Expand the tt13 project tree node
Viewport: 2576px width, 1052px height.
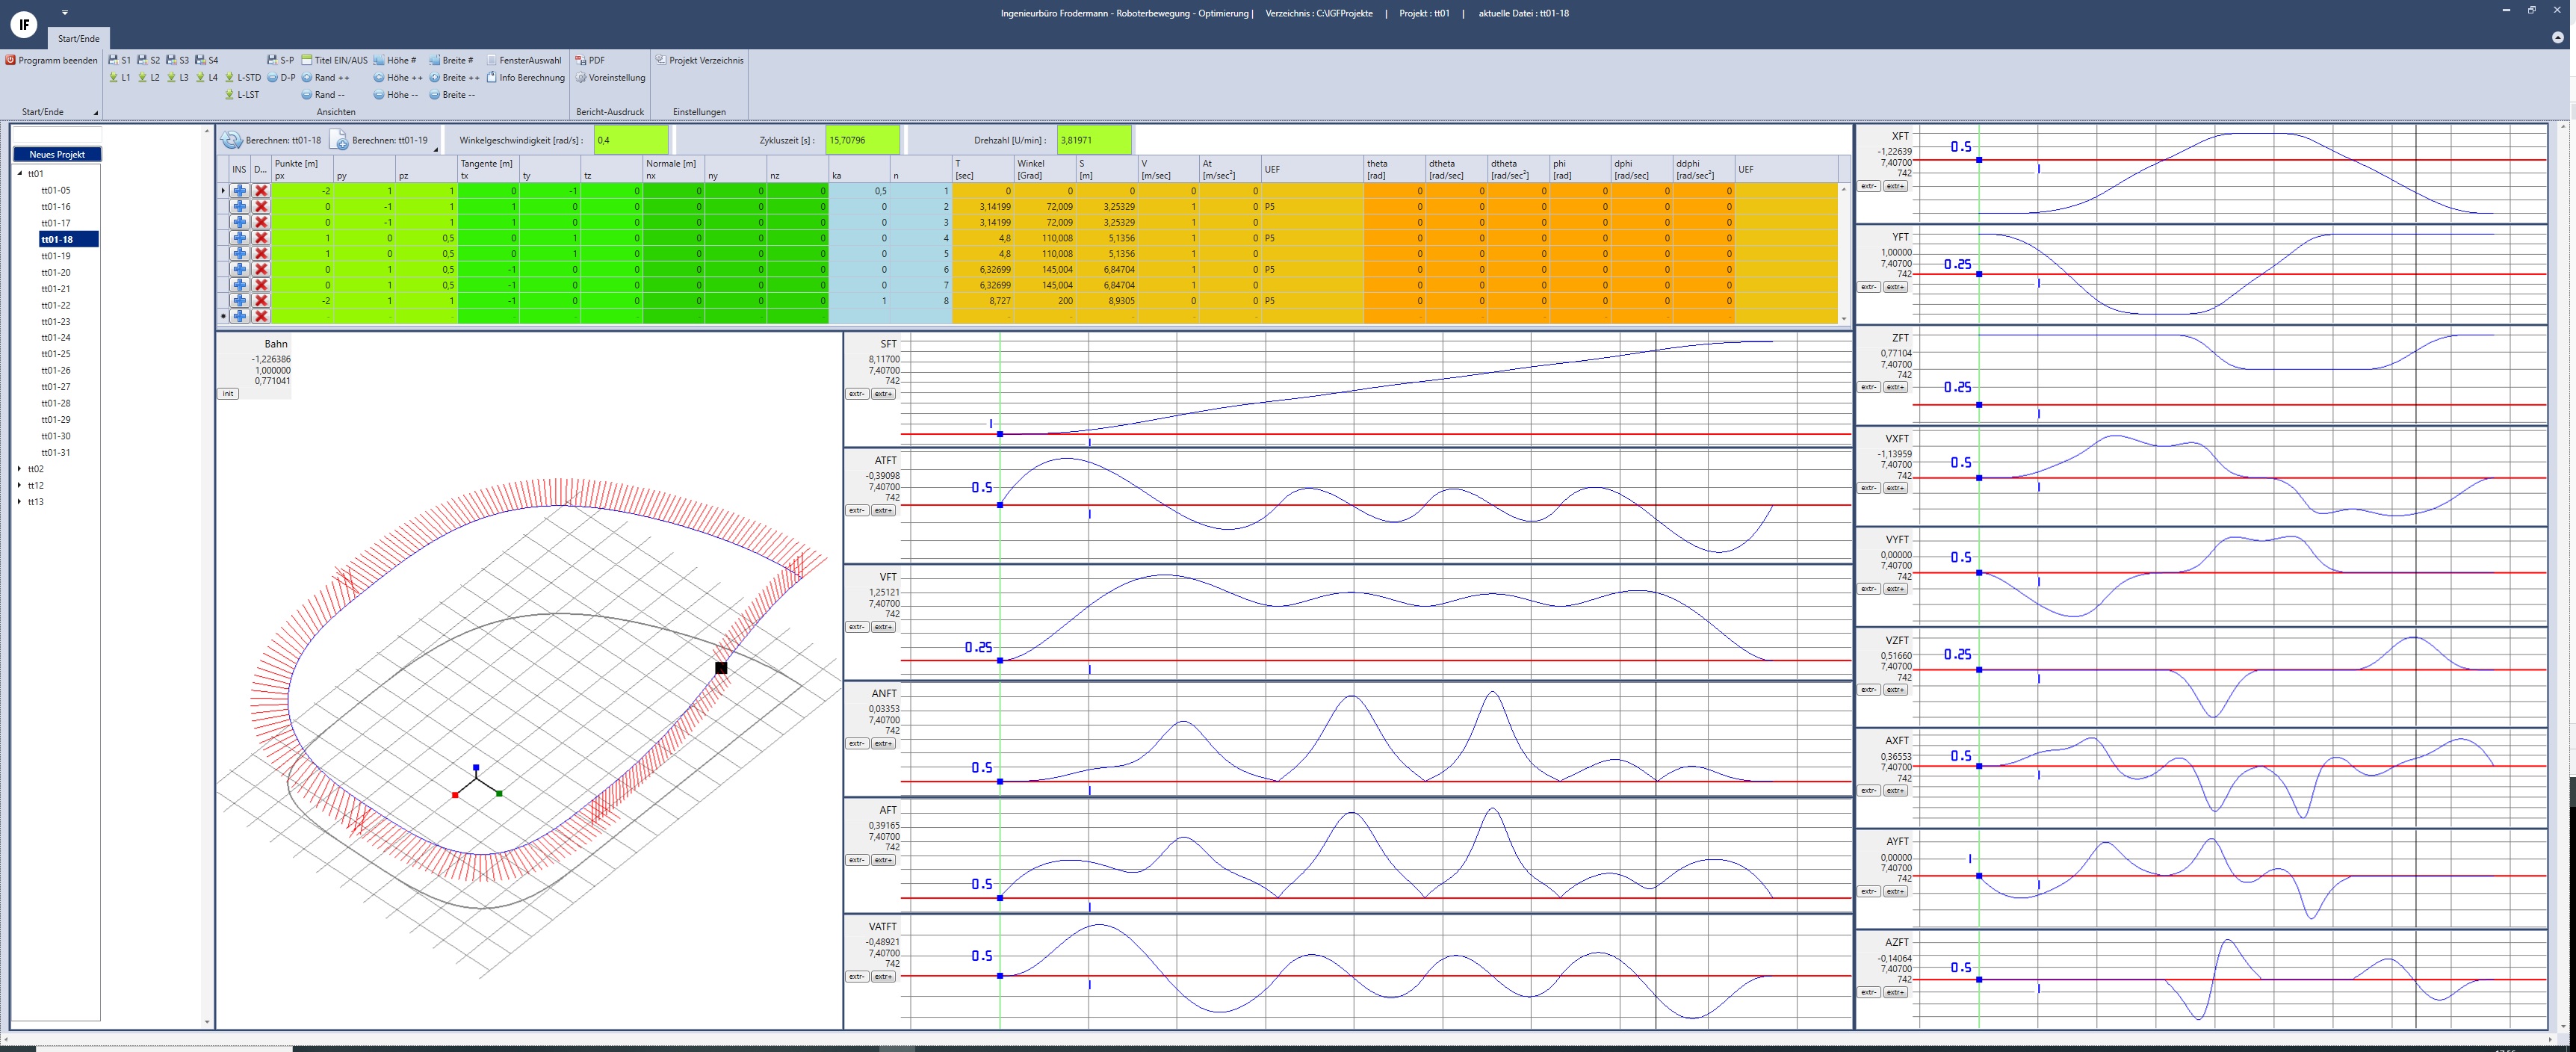point(20,502)
